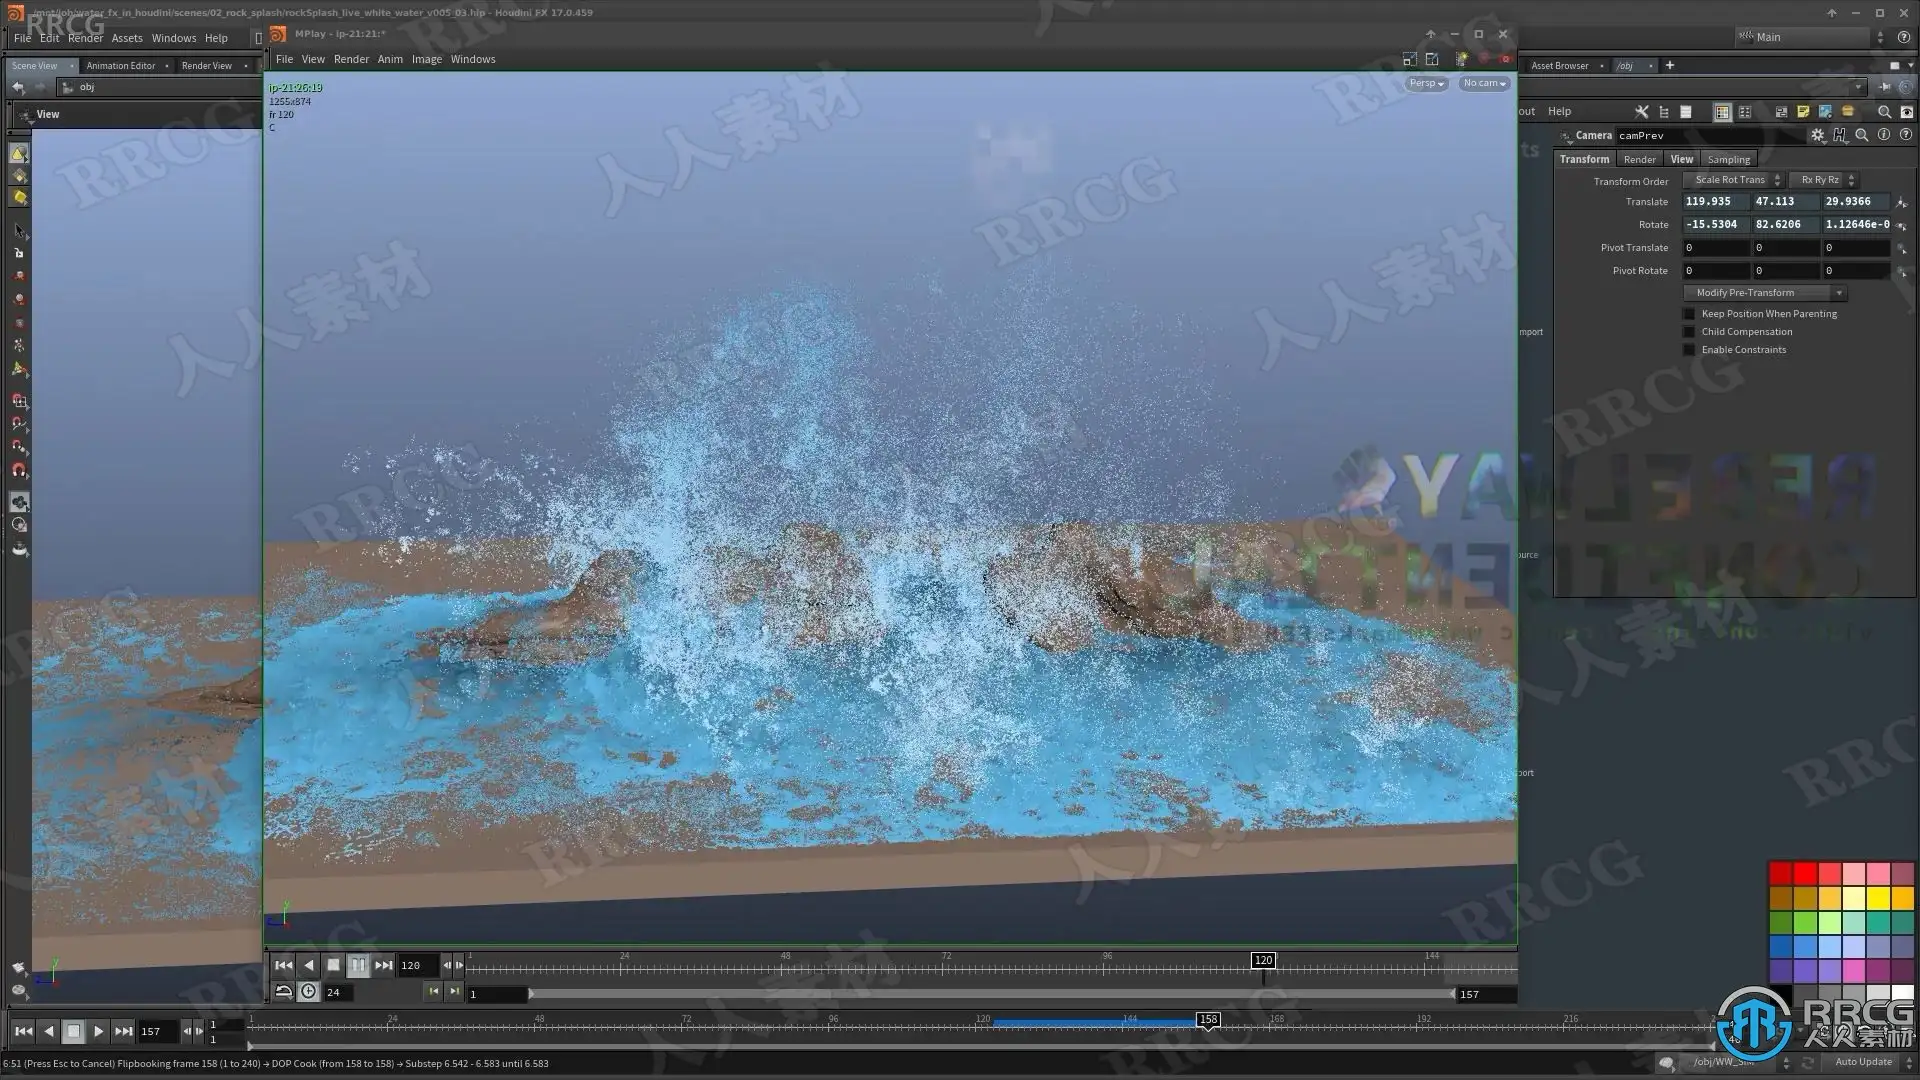Click the parameter gear menu icon
This screenshot has height=1080, width=1920.
point(1817,135)
